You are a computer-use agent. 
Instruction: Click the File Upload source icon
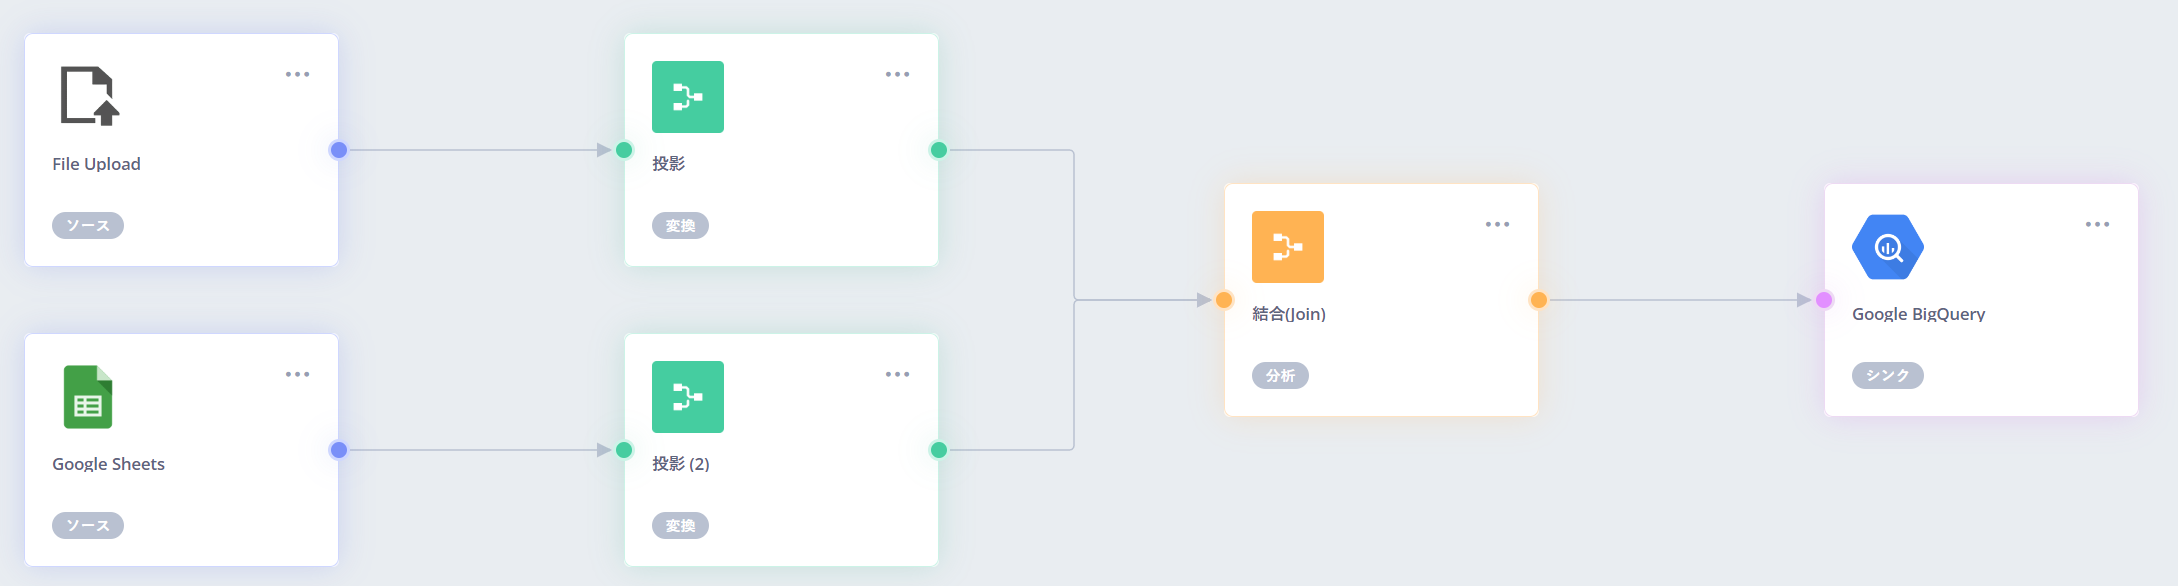click(x=89, y=96)
